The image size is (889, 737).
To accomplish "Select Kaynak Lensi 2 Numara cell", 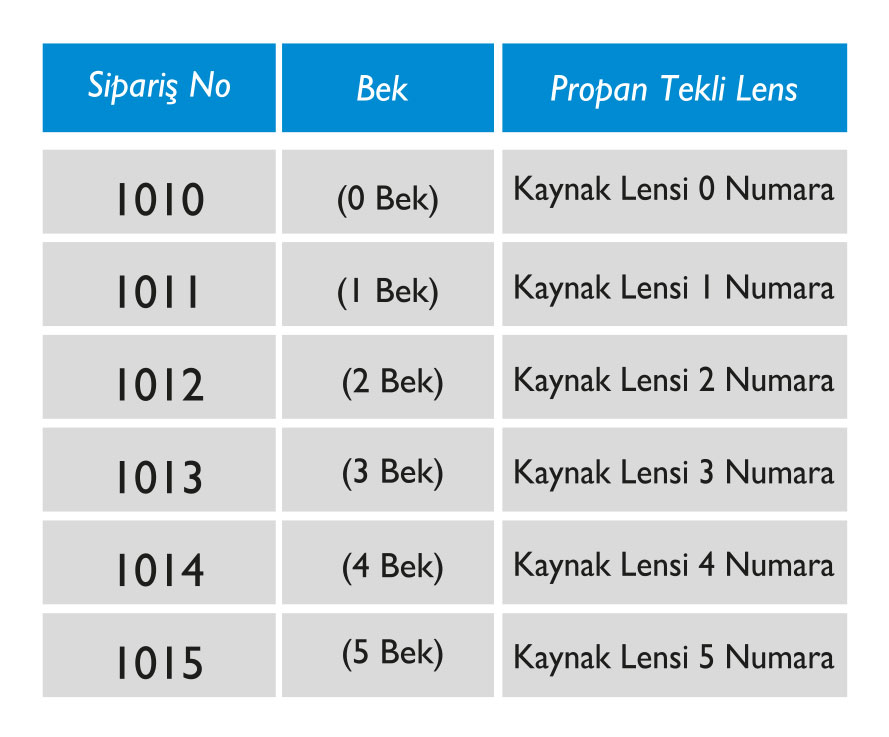I will (x=674, y=381).
